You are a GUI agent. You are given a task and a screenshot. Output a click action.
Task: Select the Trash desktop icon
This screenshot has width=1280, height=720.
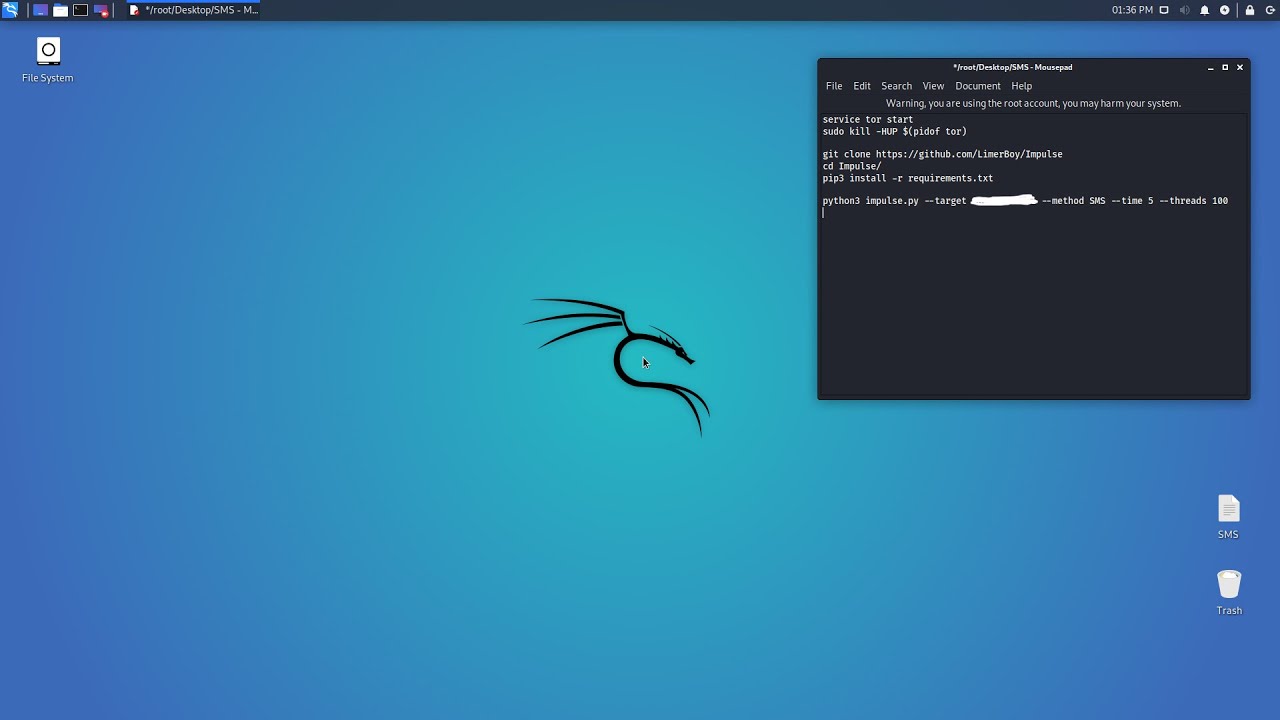1229,592
